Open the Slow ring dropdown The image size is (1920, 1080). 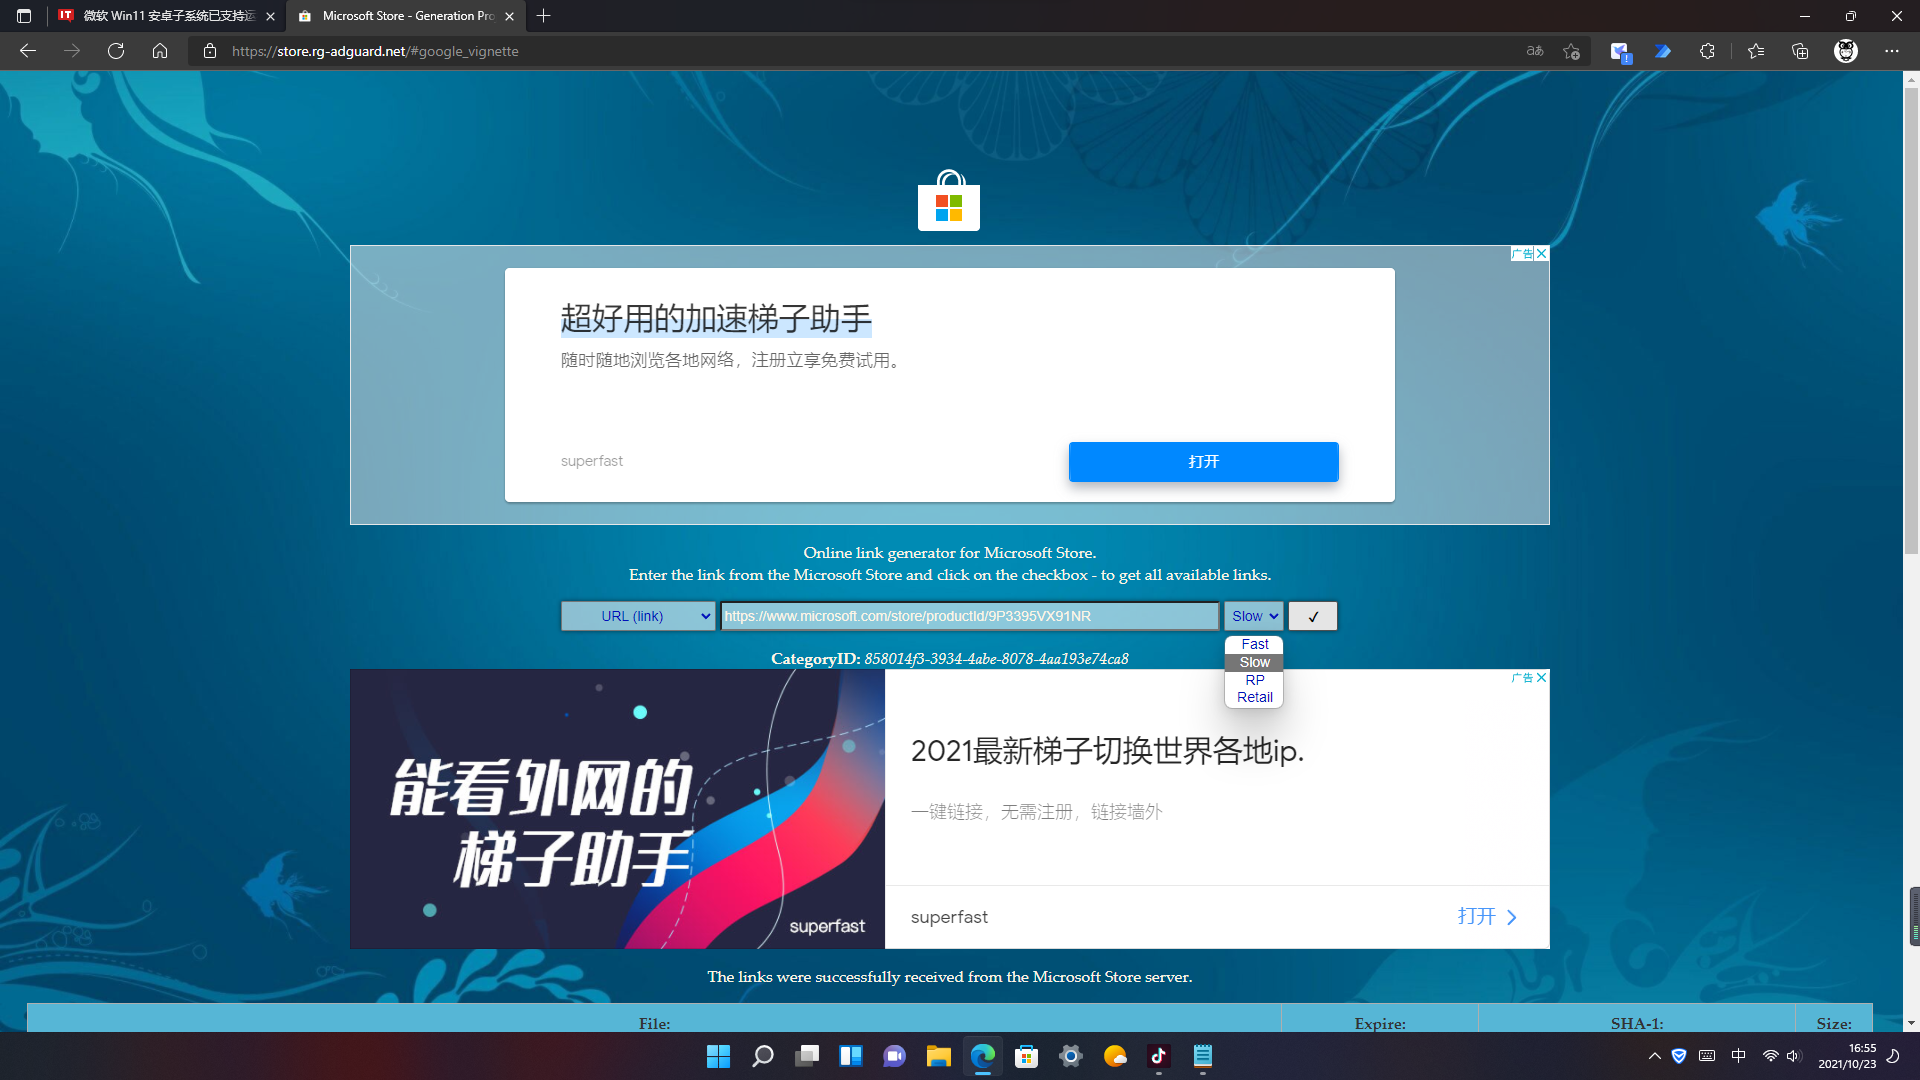[x=1254, y=616]
